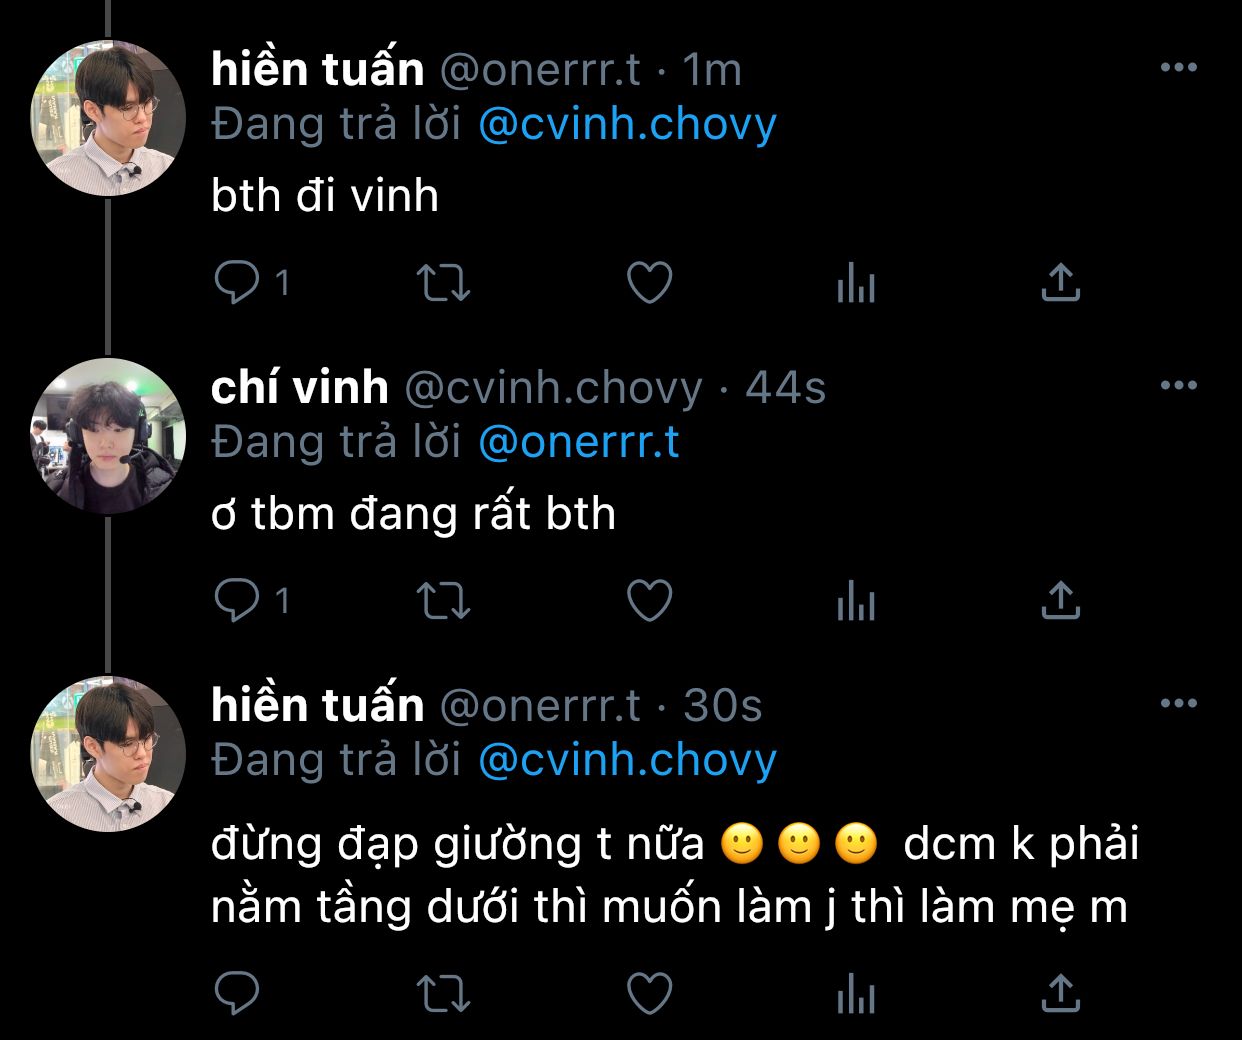Open more options on the last tweet
The height and width of the screenshot is (1040, 1242).
[1178, 704]
